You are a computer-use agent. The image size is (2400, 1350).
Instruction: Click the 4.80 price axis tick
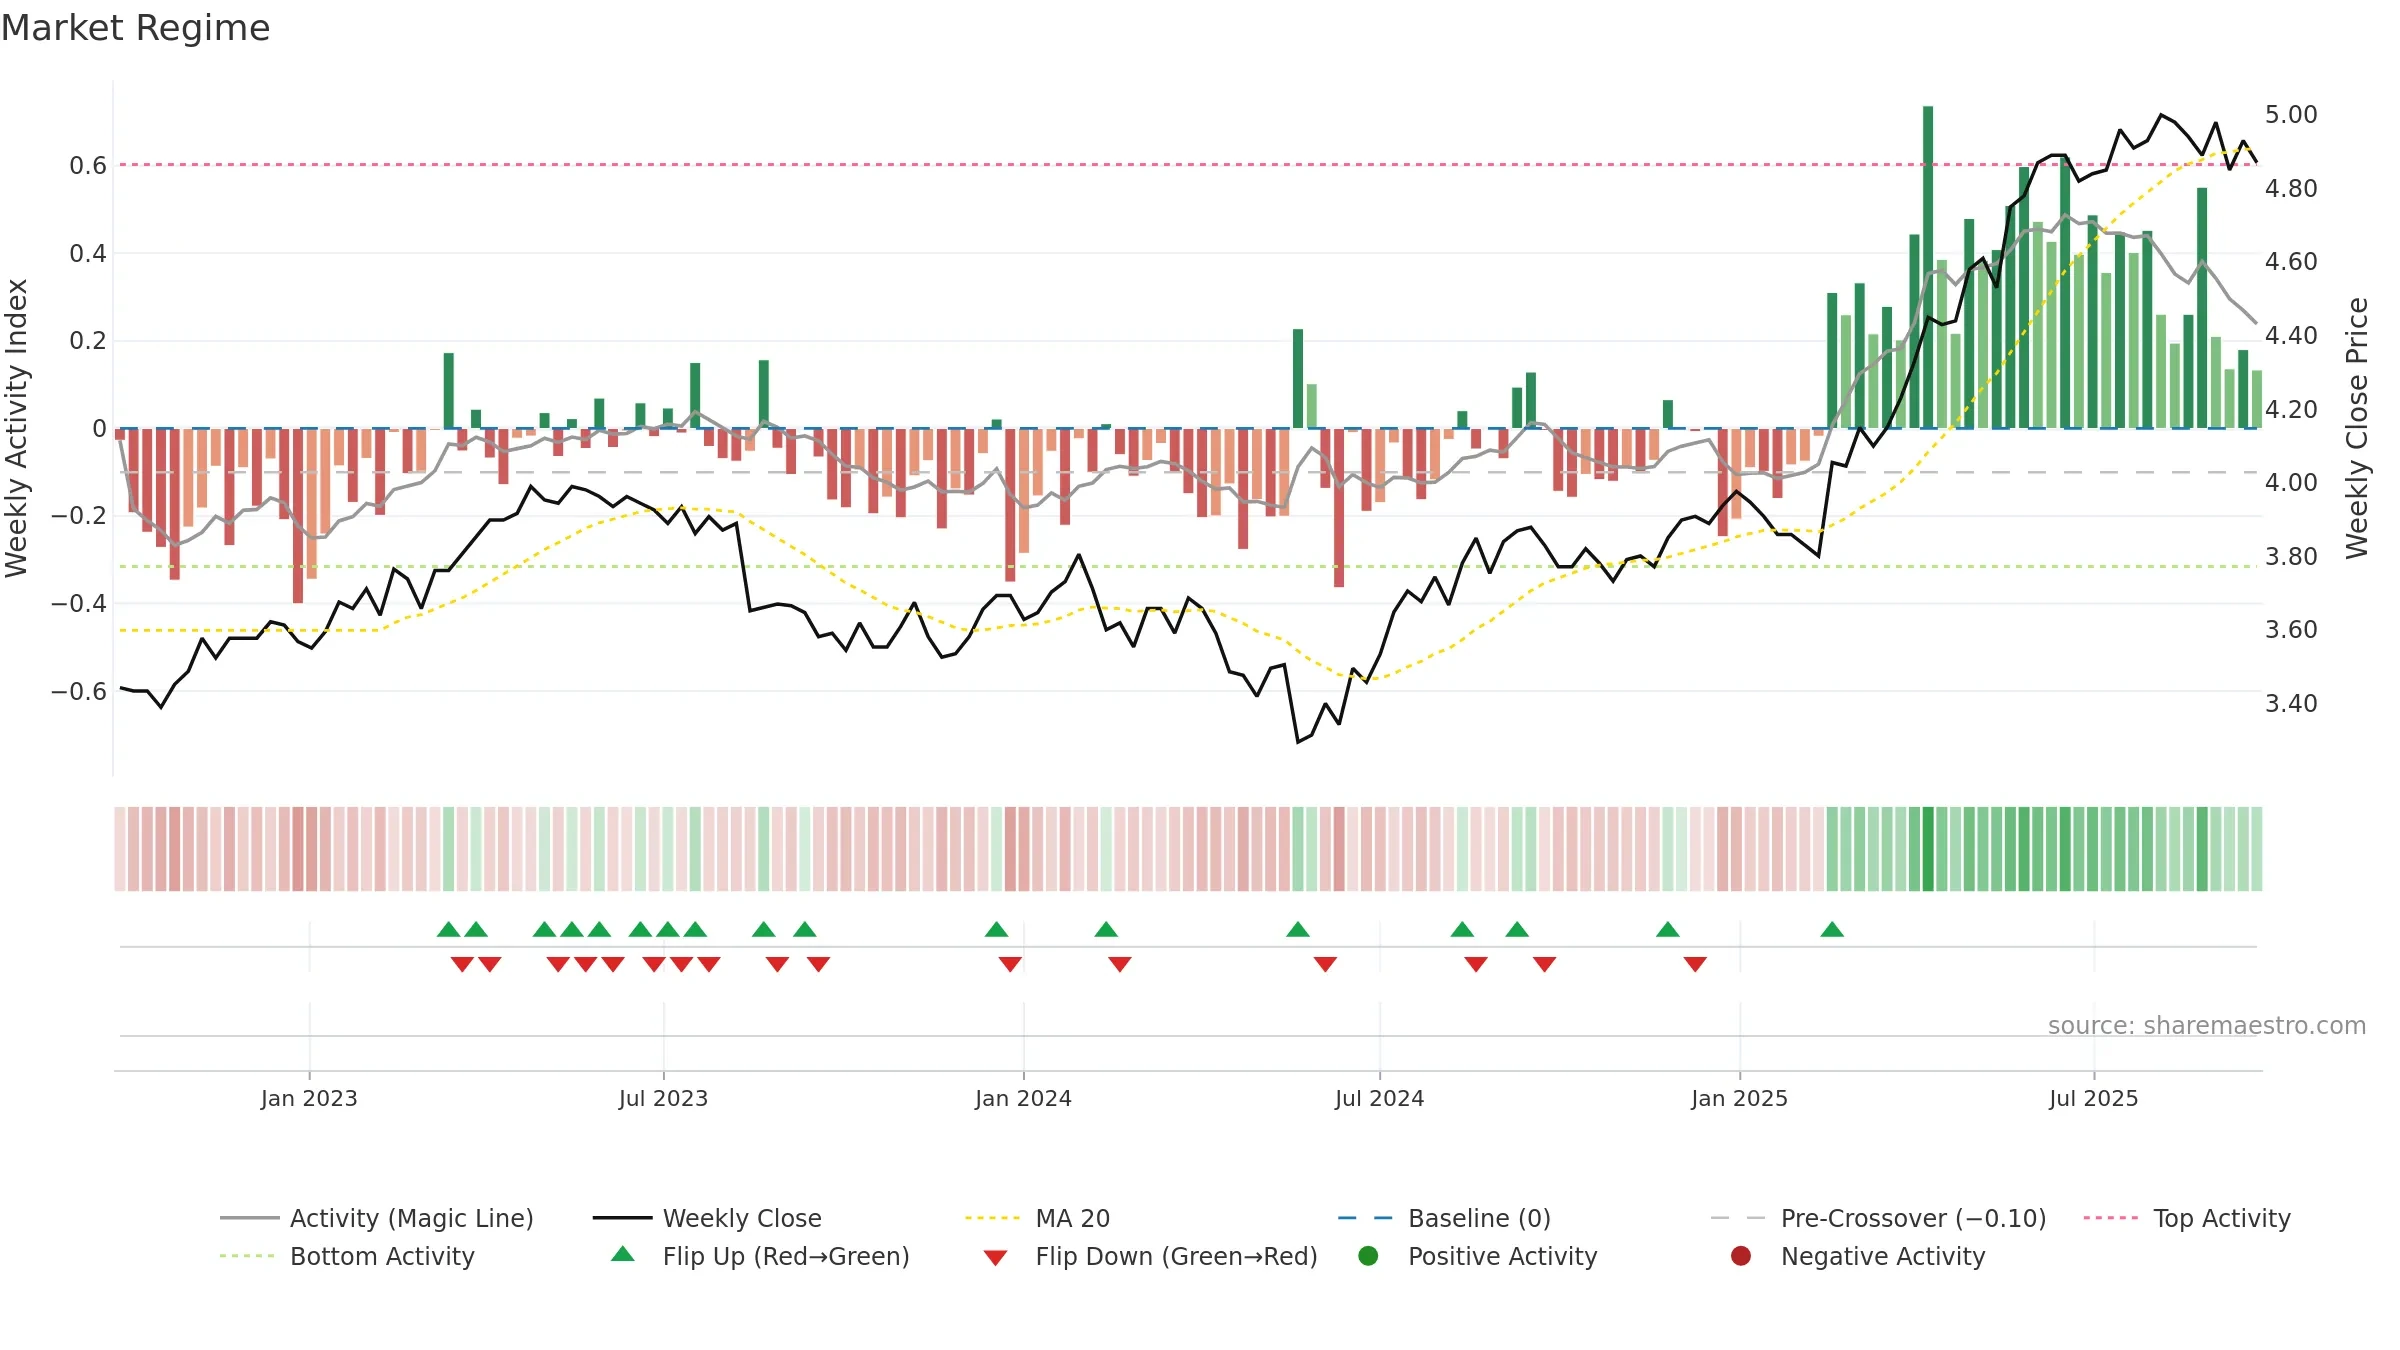coord(2291,188)
